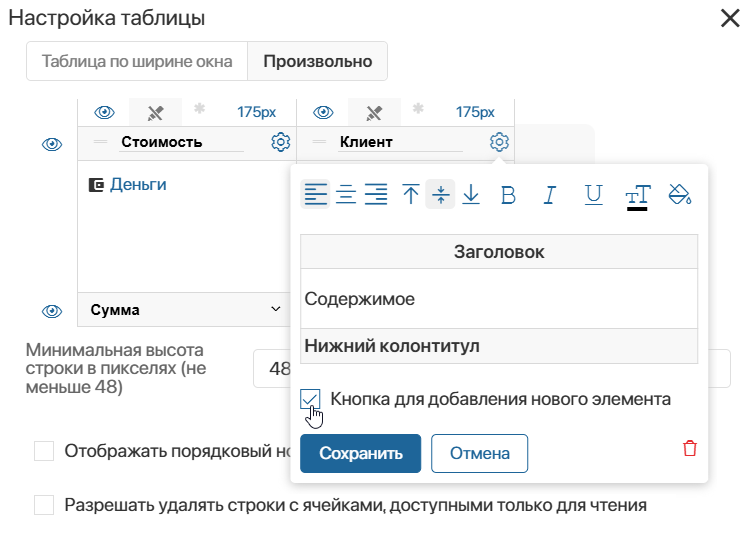Delete column with red trash icon

tap(690, 448)
